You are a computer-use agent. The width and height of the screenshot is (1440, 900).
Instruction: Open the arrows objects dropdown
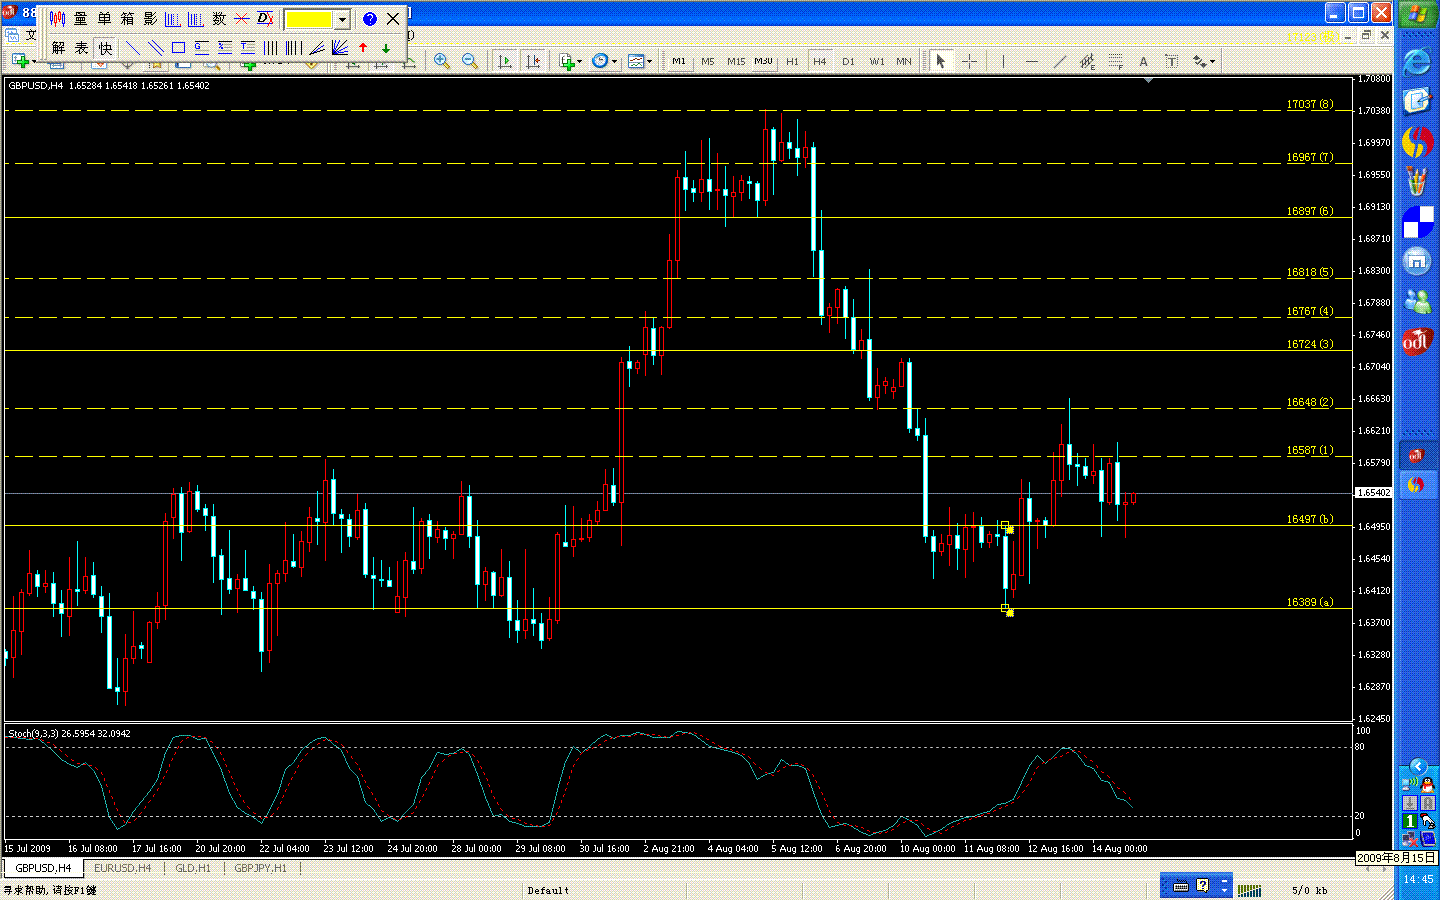[1204, 61]
